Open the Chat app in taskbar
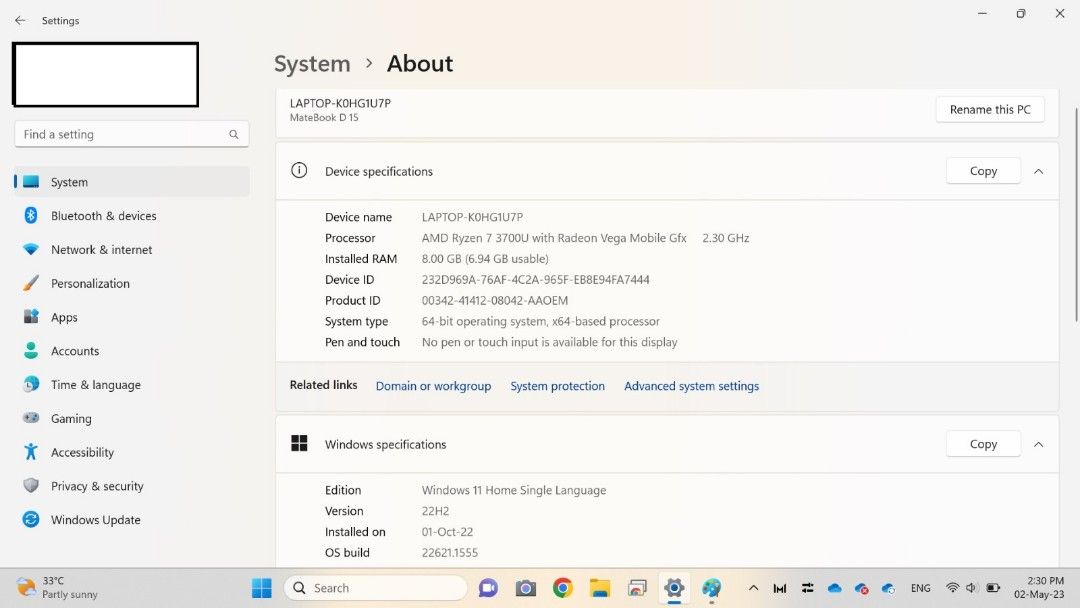This screenshot has width=1080, height=608. point(488,588)
